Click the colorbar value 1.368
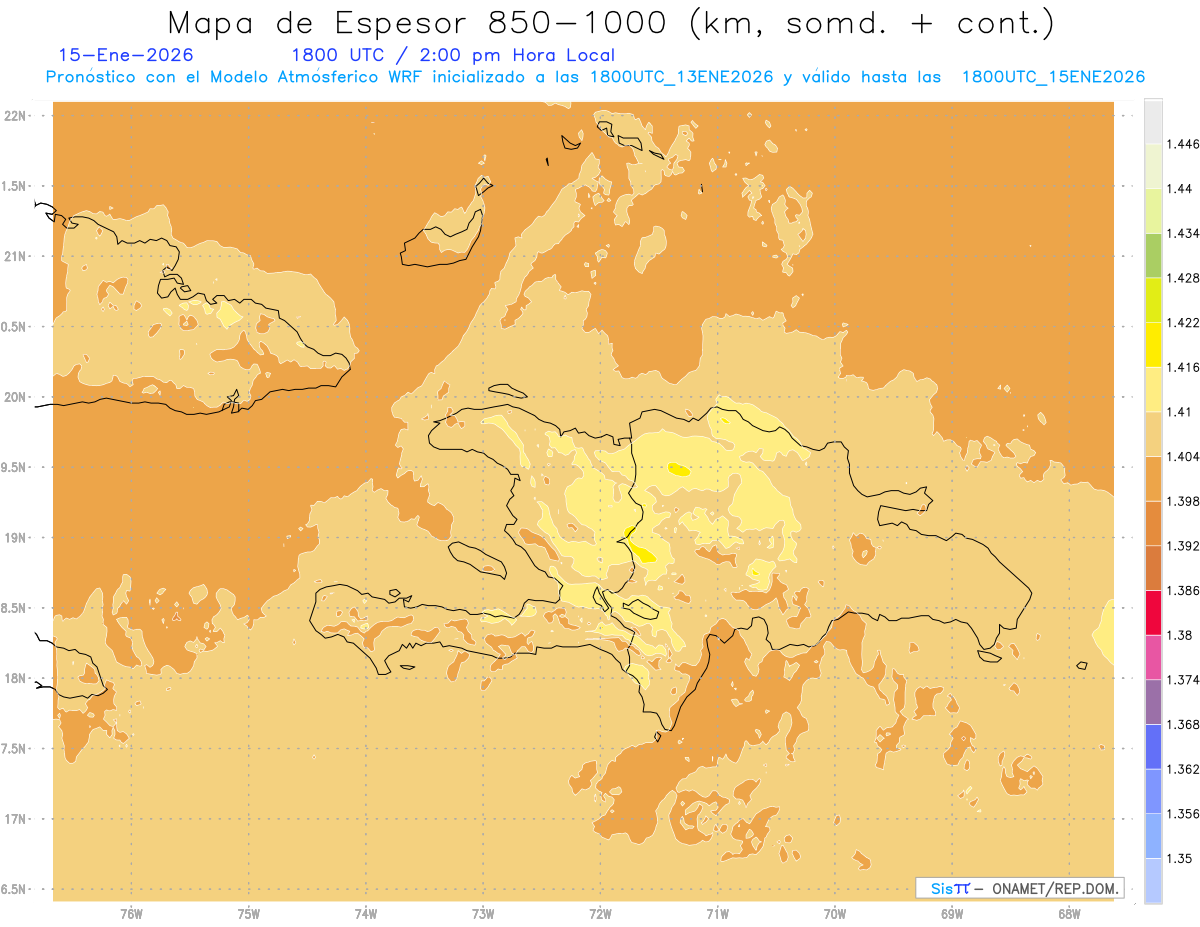 [x=1185, y=724]
